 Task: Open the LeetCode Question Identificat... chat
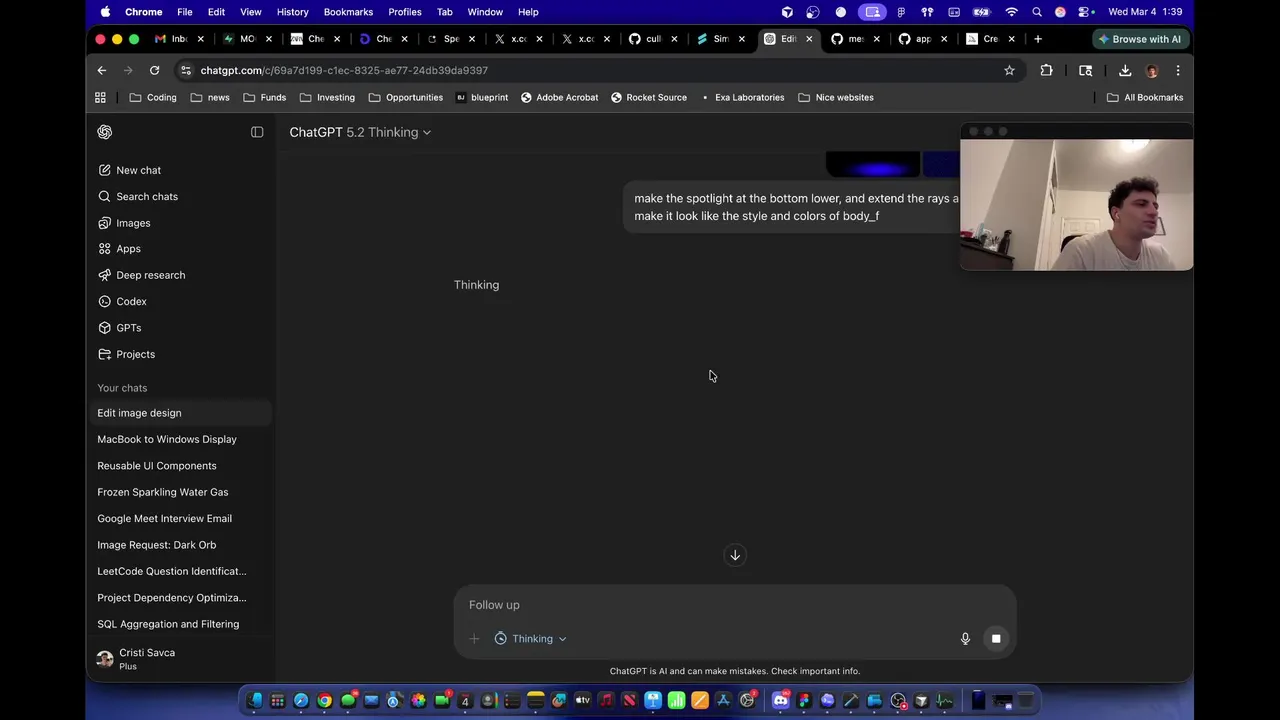click(180, 571)
